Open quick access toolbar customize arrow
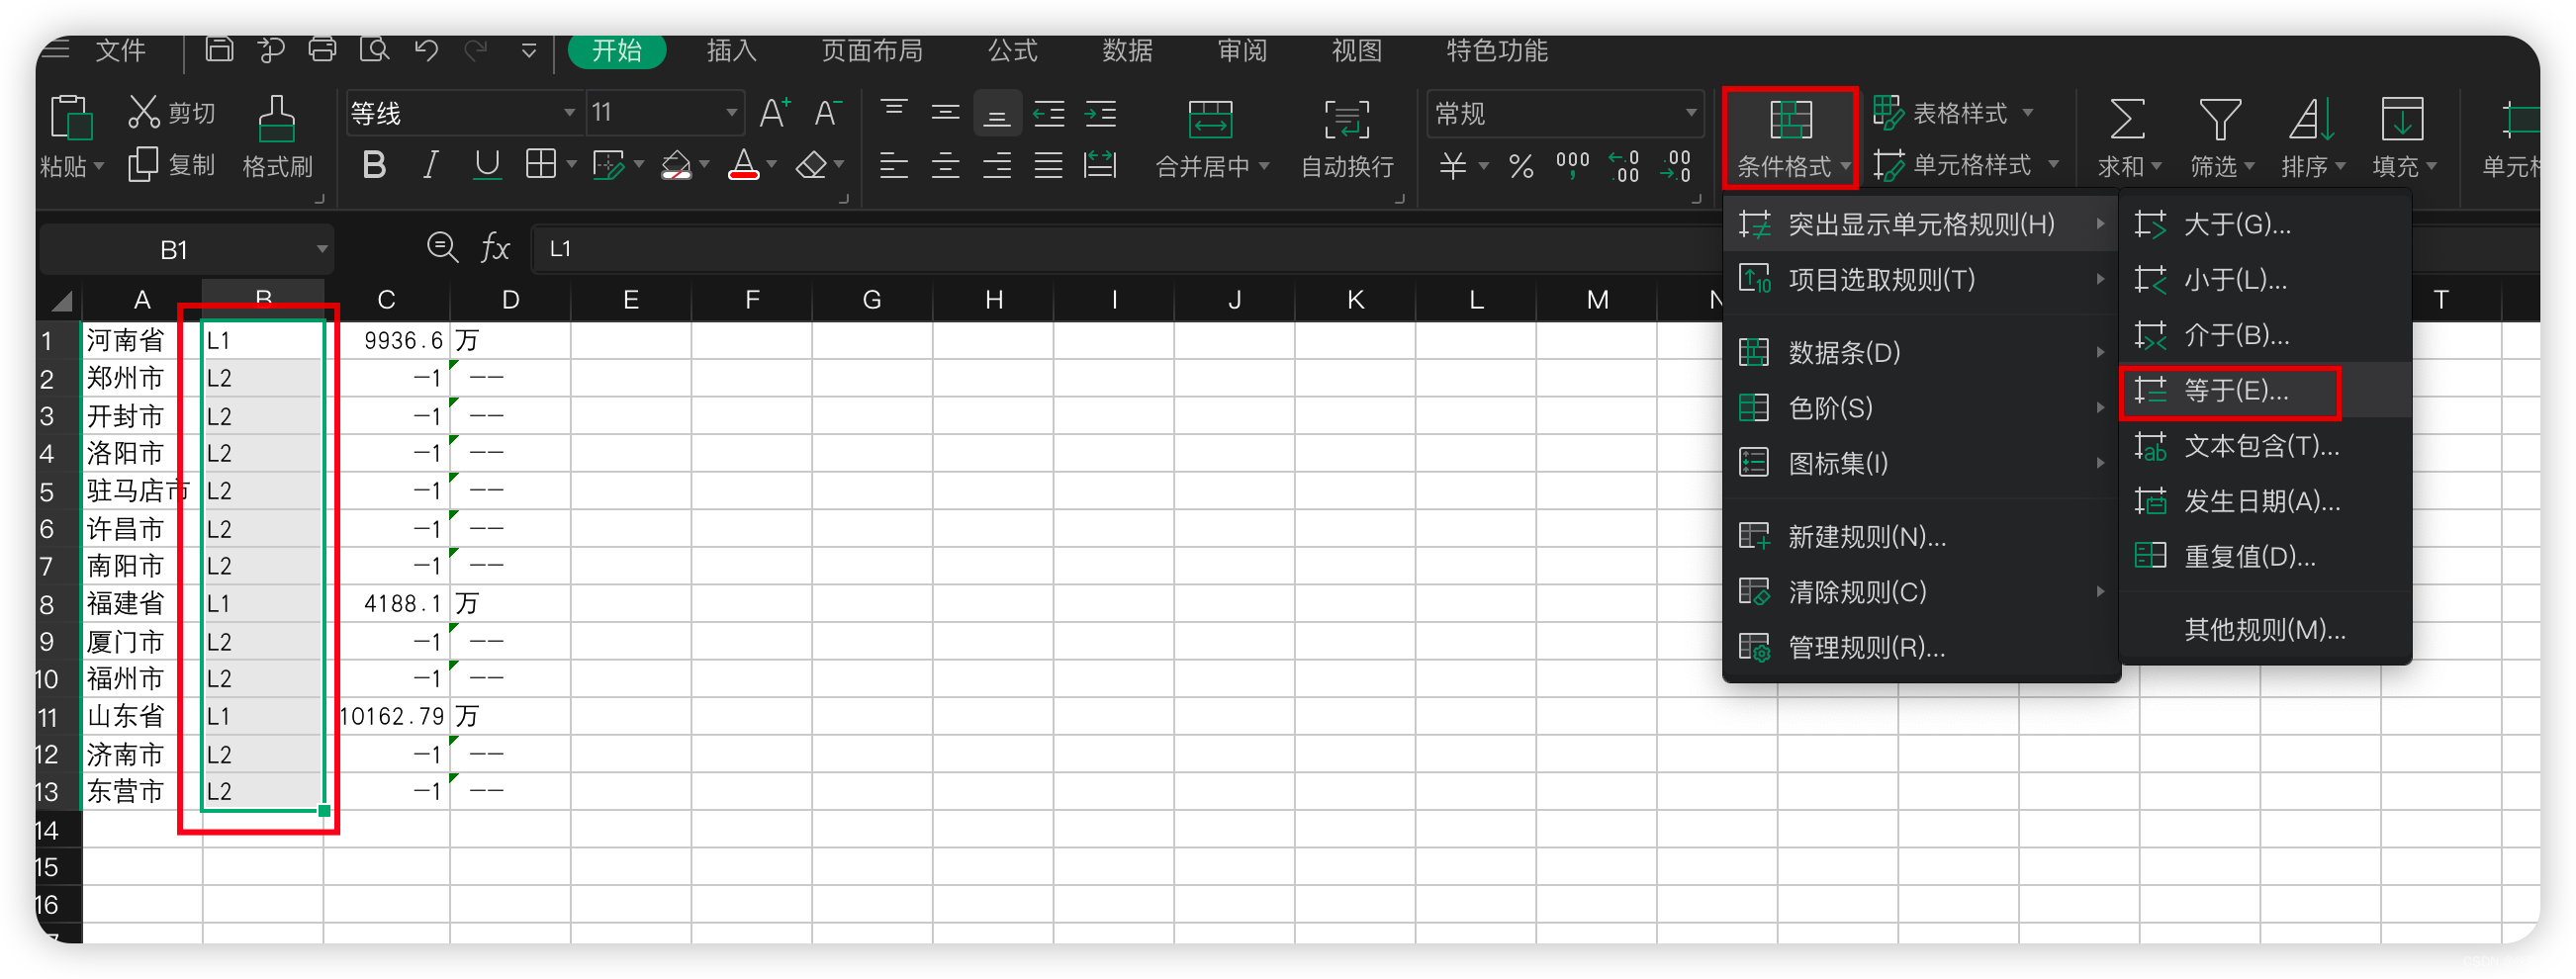Viewport: 2576px width, 979px height. coord(529,50)
